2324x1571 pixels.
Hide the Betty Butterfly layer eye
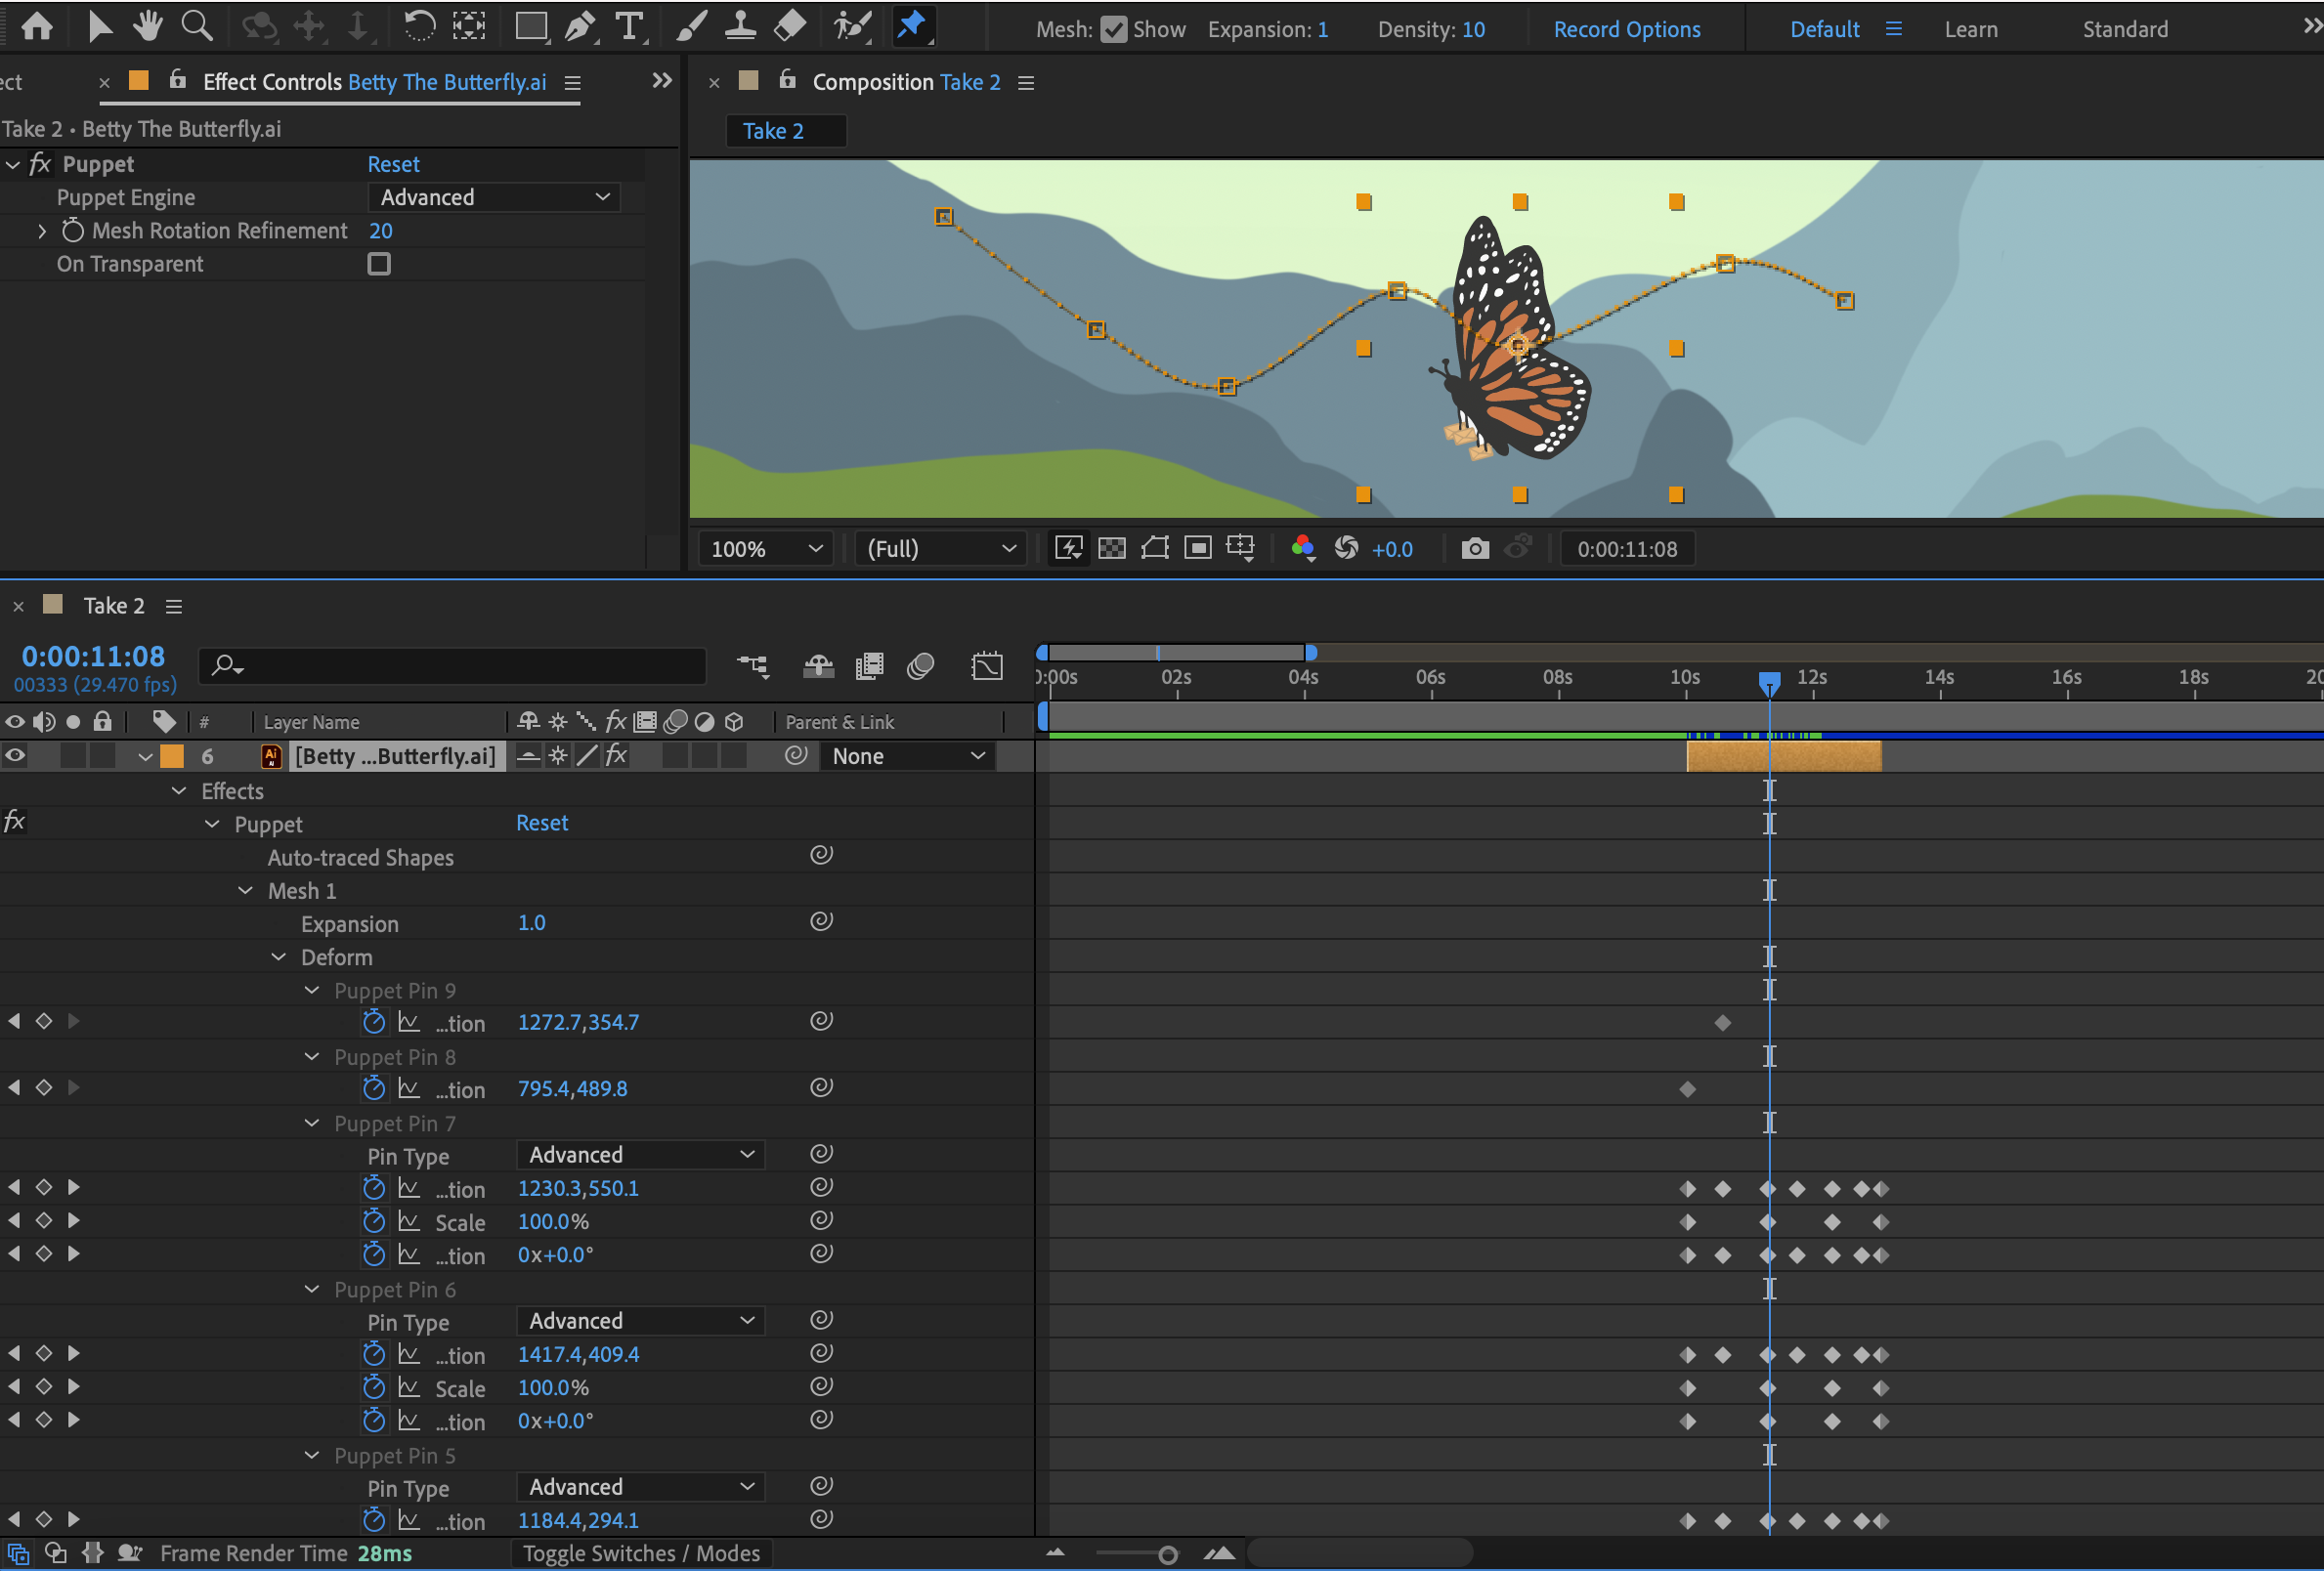coord(15,756)
